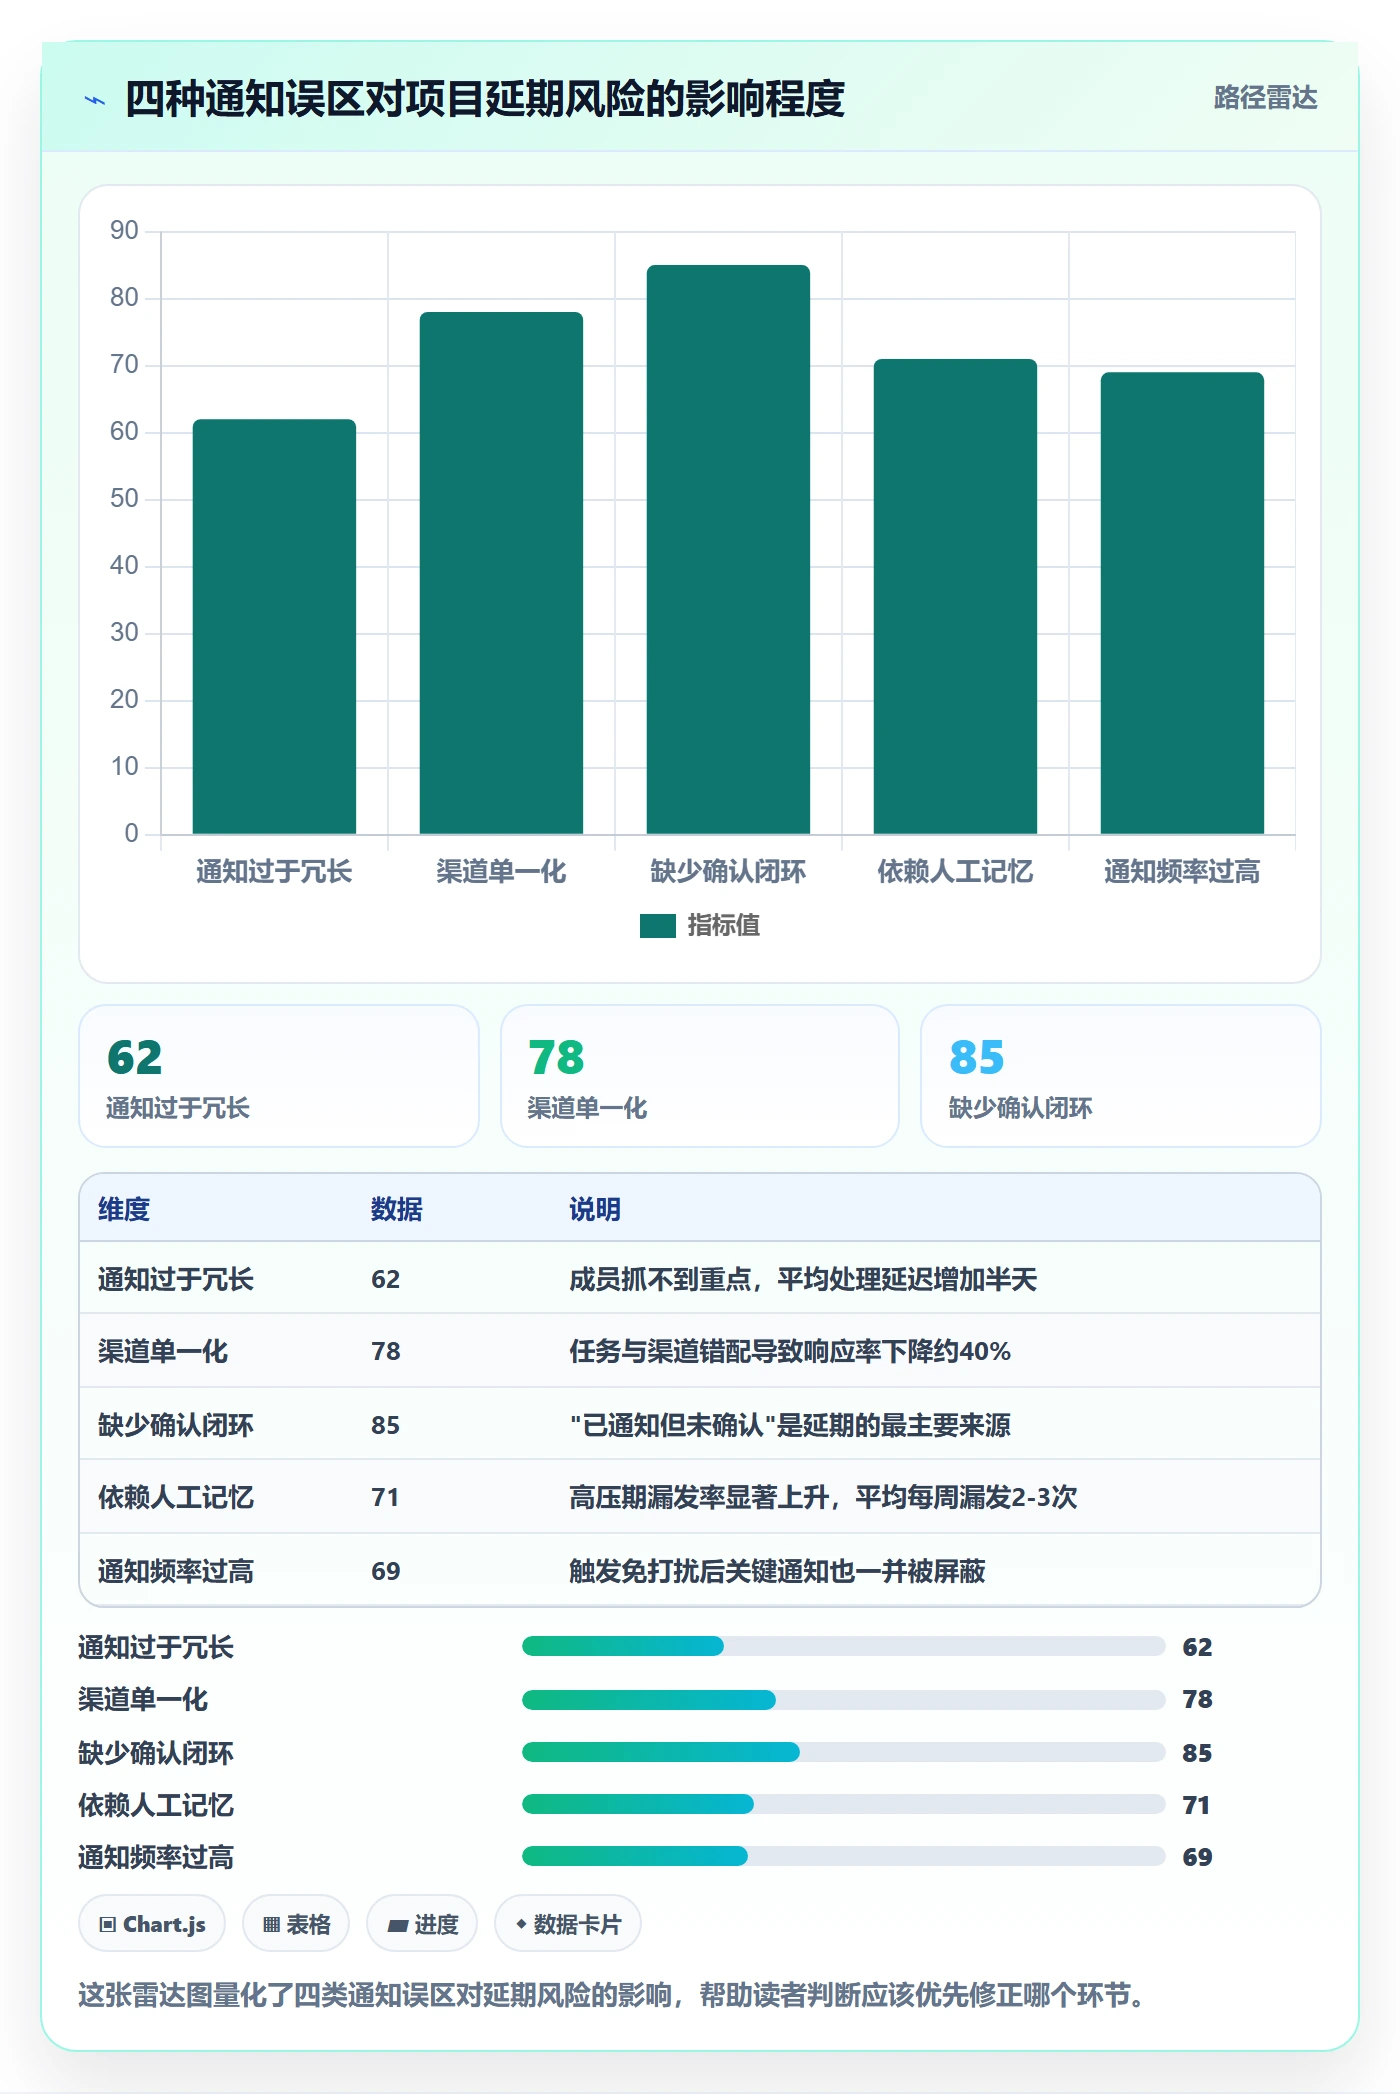The image size is (1400, 2094).
Task: Click the 缺少确认闭环 x-axis label
Action: 728,872
